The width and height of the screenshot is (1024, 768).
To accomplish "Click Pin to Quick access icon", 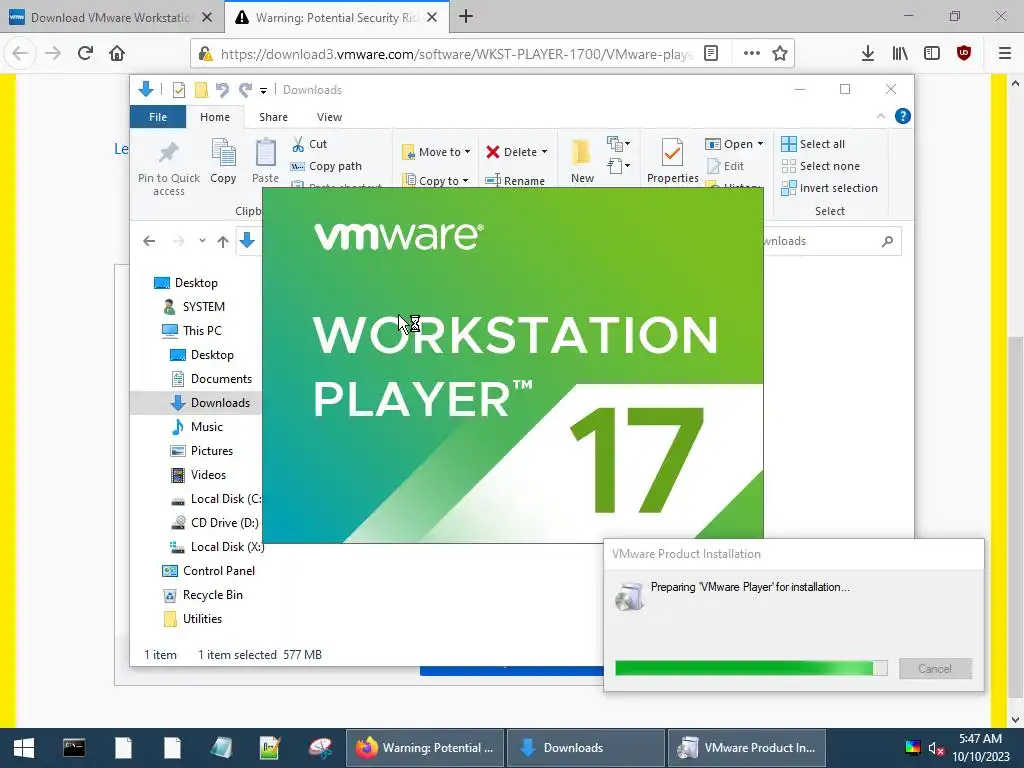I will click(168, 168).
